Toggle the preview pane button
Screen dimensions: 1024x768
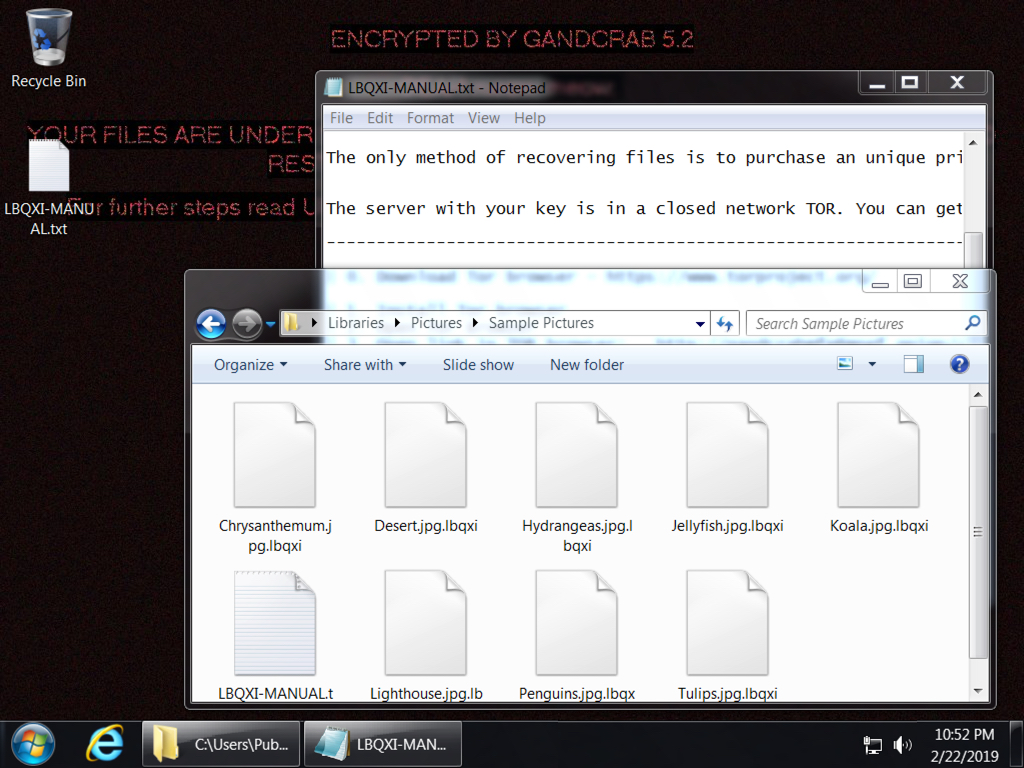[x=913, y=364]
